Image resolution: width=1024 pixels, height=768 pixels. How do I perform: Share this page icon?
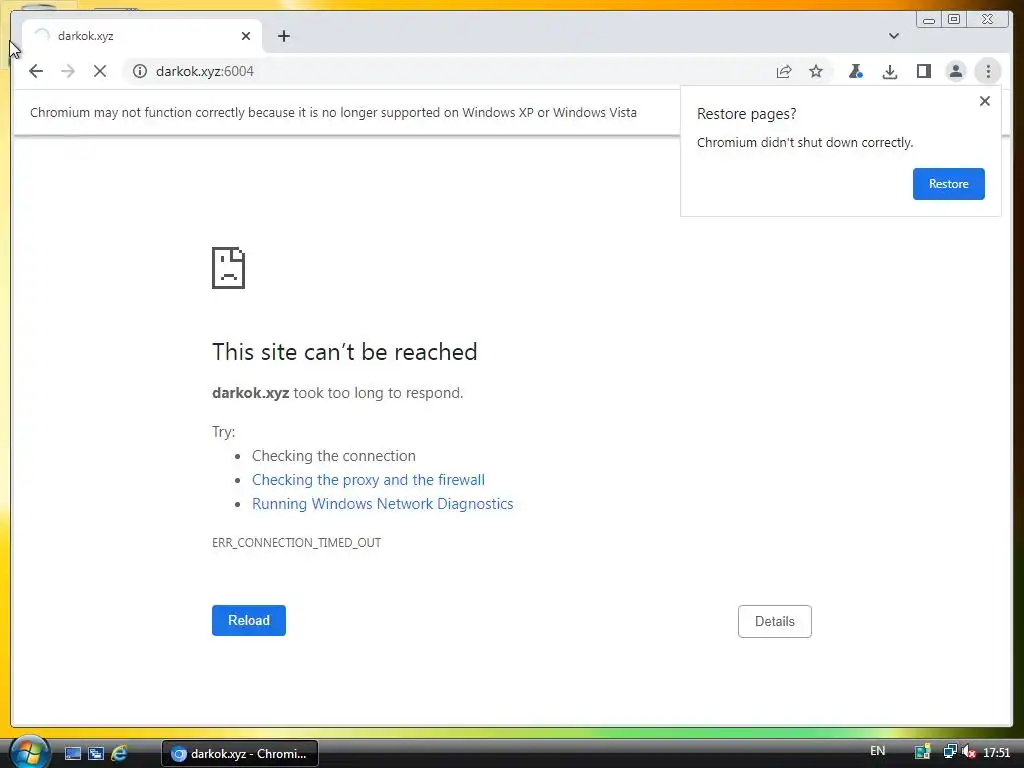click(x=784, y=71)
